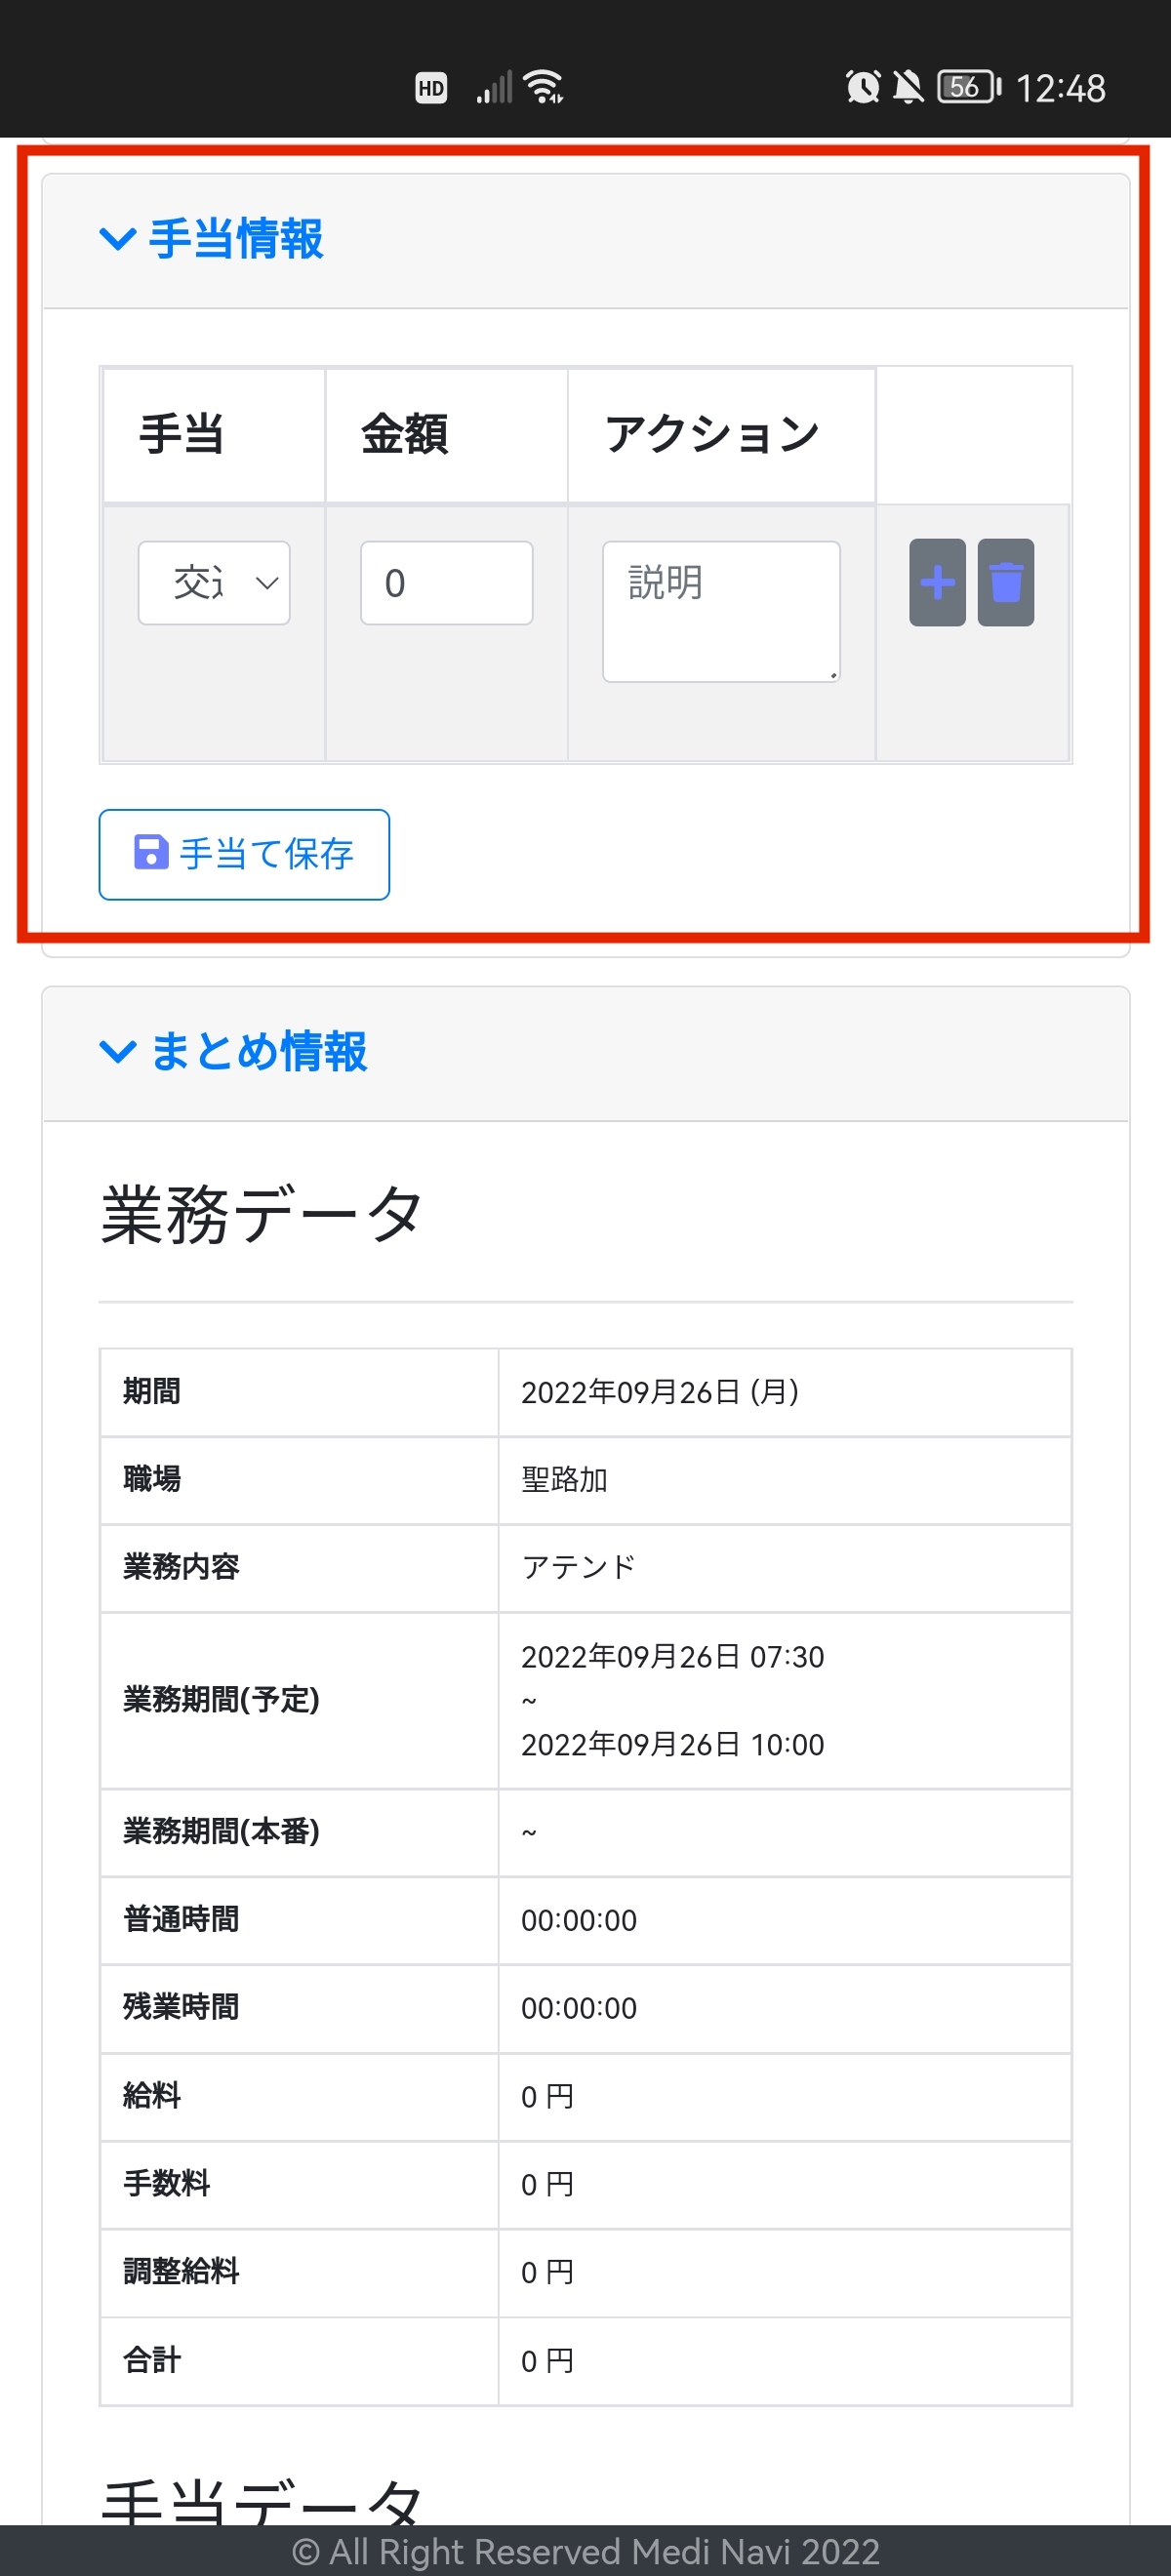Click the 手当て保存 button
Image resolution: width=1171 pixels, height=2576 pixels.
point(244,854)
